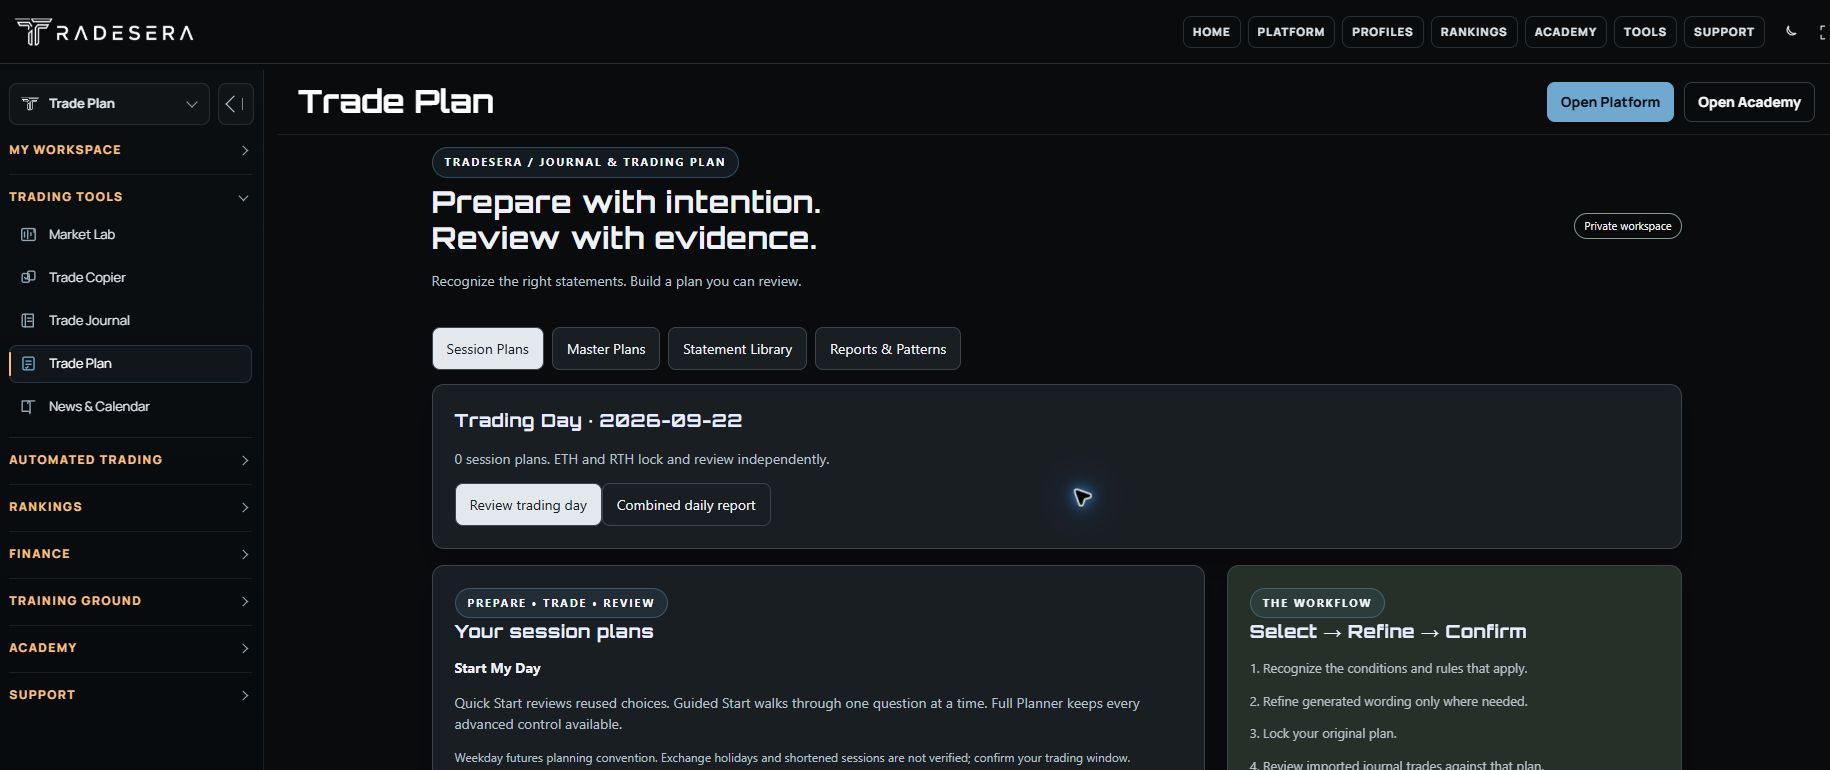Click the Tradesera logo

[x=104, y=32]
